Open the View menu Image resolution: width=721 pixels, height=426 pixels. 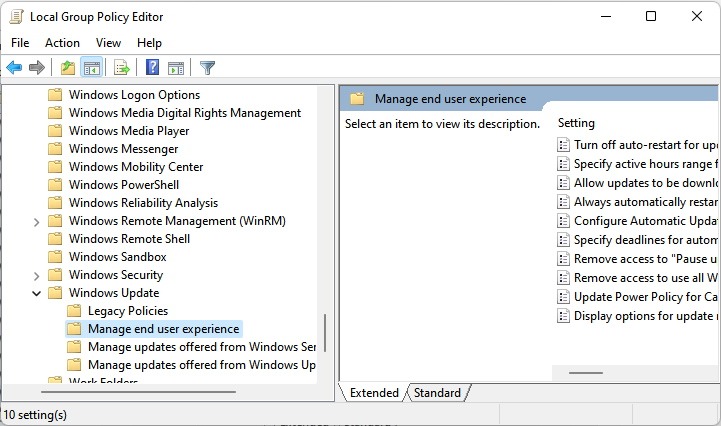pyautogui.click(x=108, y=43)
